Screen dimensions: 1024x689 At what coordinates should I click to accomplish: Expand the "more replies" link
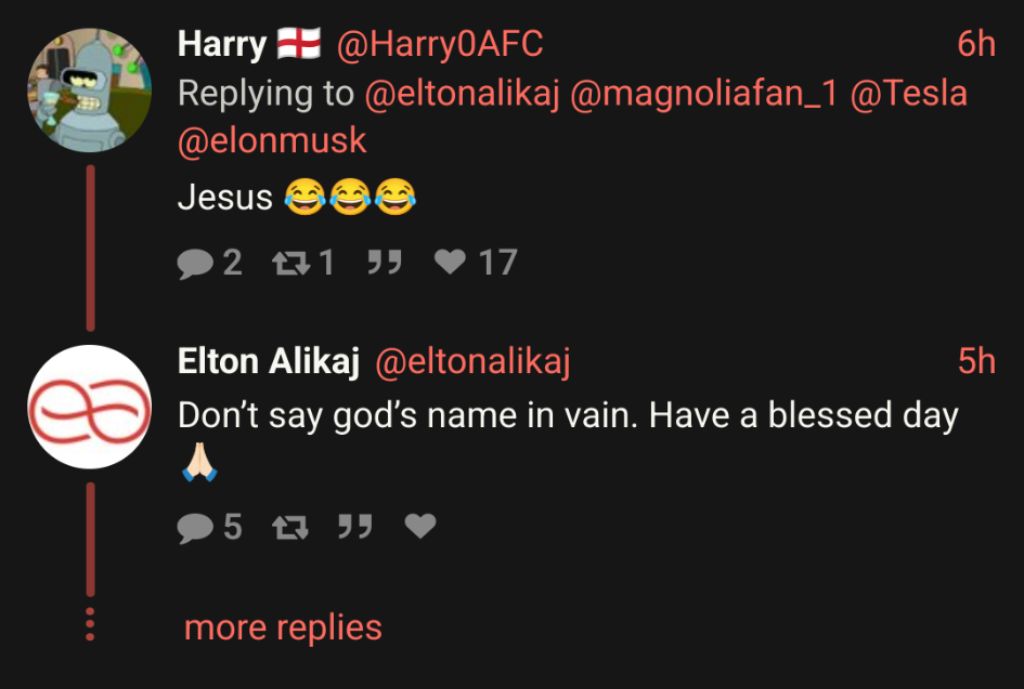tap(283, 628)
